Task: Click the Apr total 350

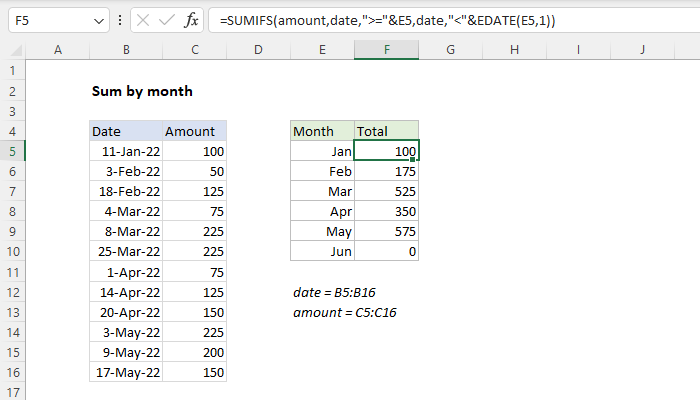Action: pyautogui.click(x=387, y=212)
